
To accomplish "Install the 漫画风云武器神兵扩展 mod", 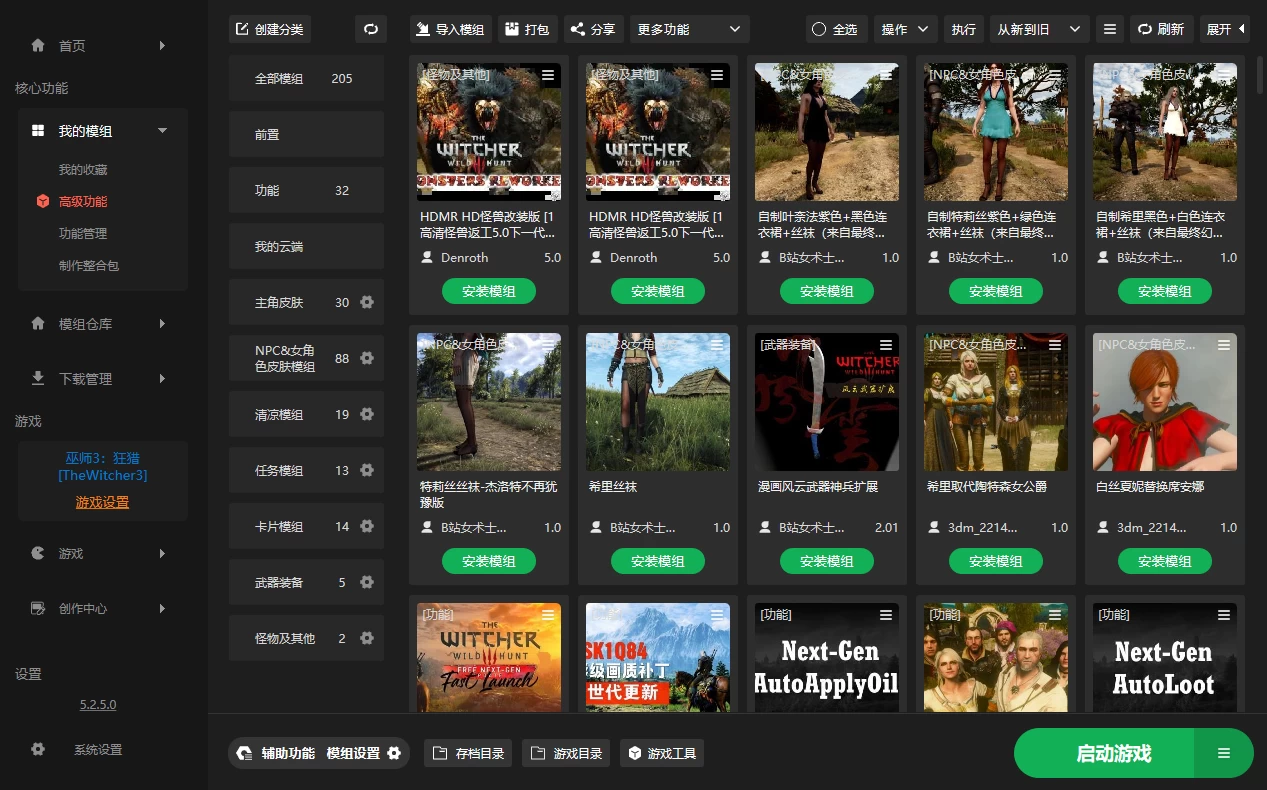I will pyautogui.click(x=827, y=561).
